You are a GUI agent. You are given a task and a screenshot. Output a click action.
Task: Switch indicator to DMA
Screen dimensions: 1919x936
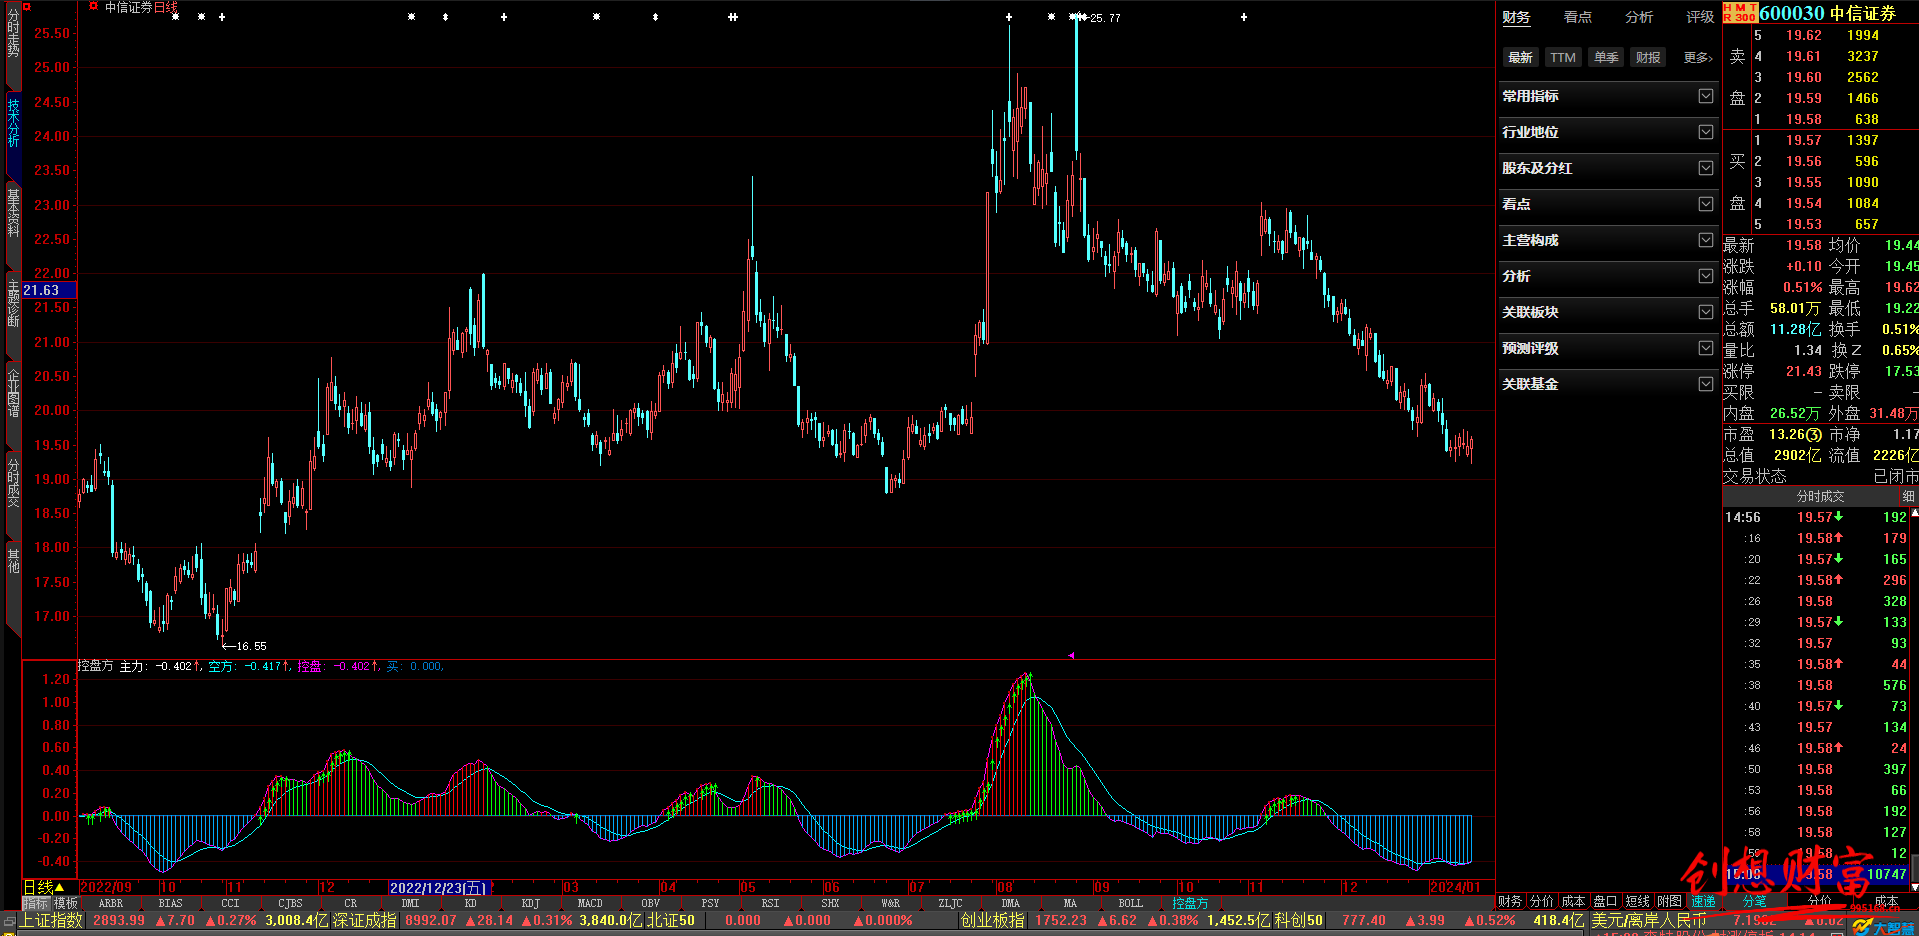(1010, 903)
